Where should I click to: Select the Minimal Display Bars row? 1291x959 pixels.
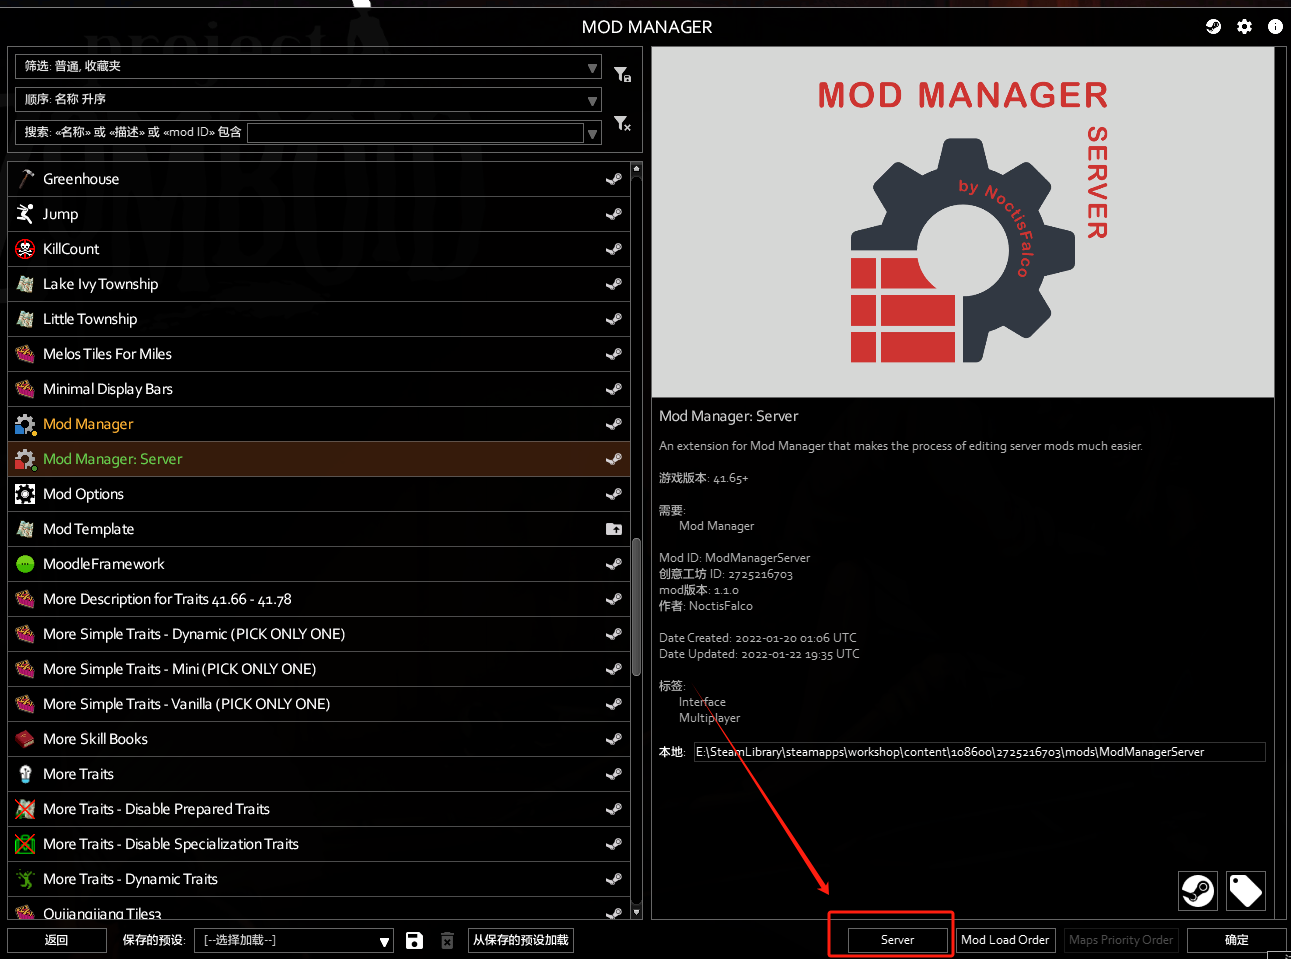click(x=319, y=389)
